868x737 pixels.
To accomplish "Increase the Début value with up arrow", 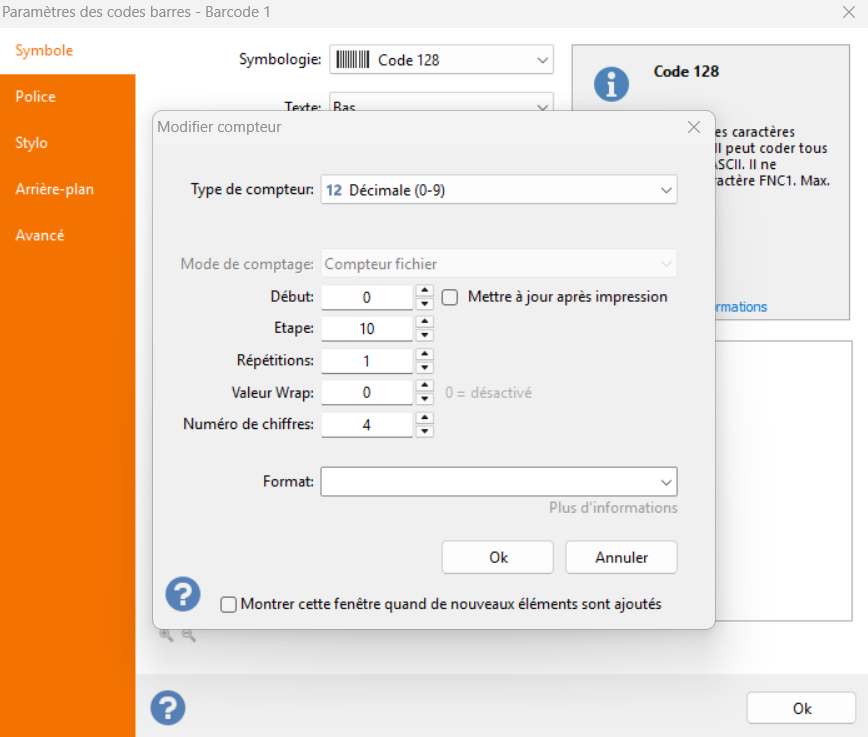I will pyautogui.click(x=425, y=291).
